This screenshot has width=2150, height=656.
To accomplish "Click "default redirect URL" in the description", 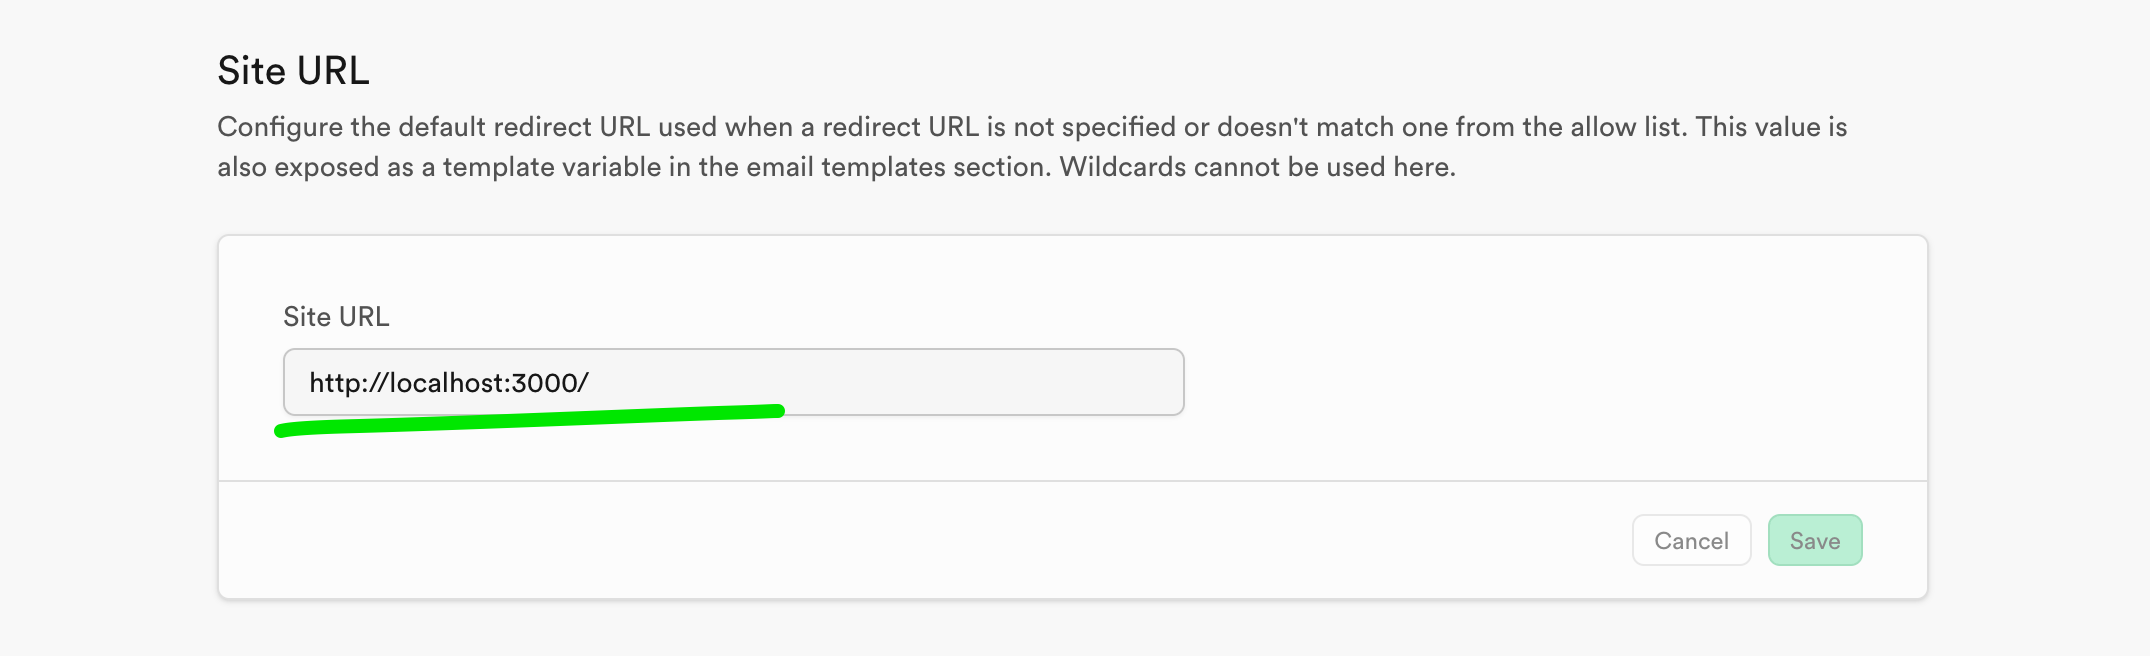I will (524, 127).
